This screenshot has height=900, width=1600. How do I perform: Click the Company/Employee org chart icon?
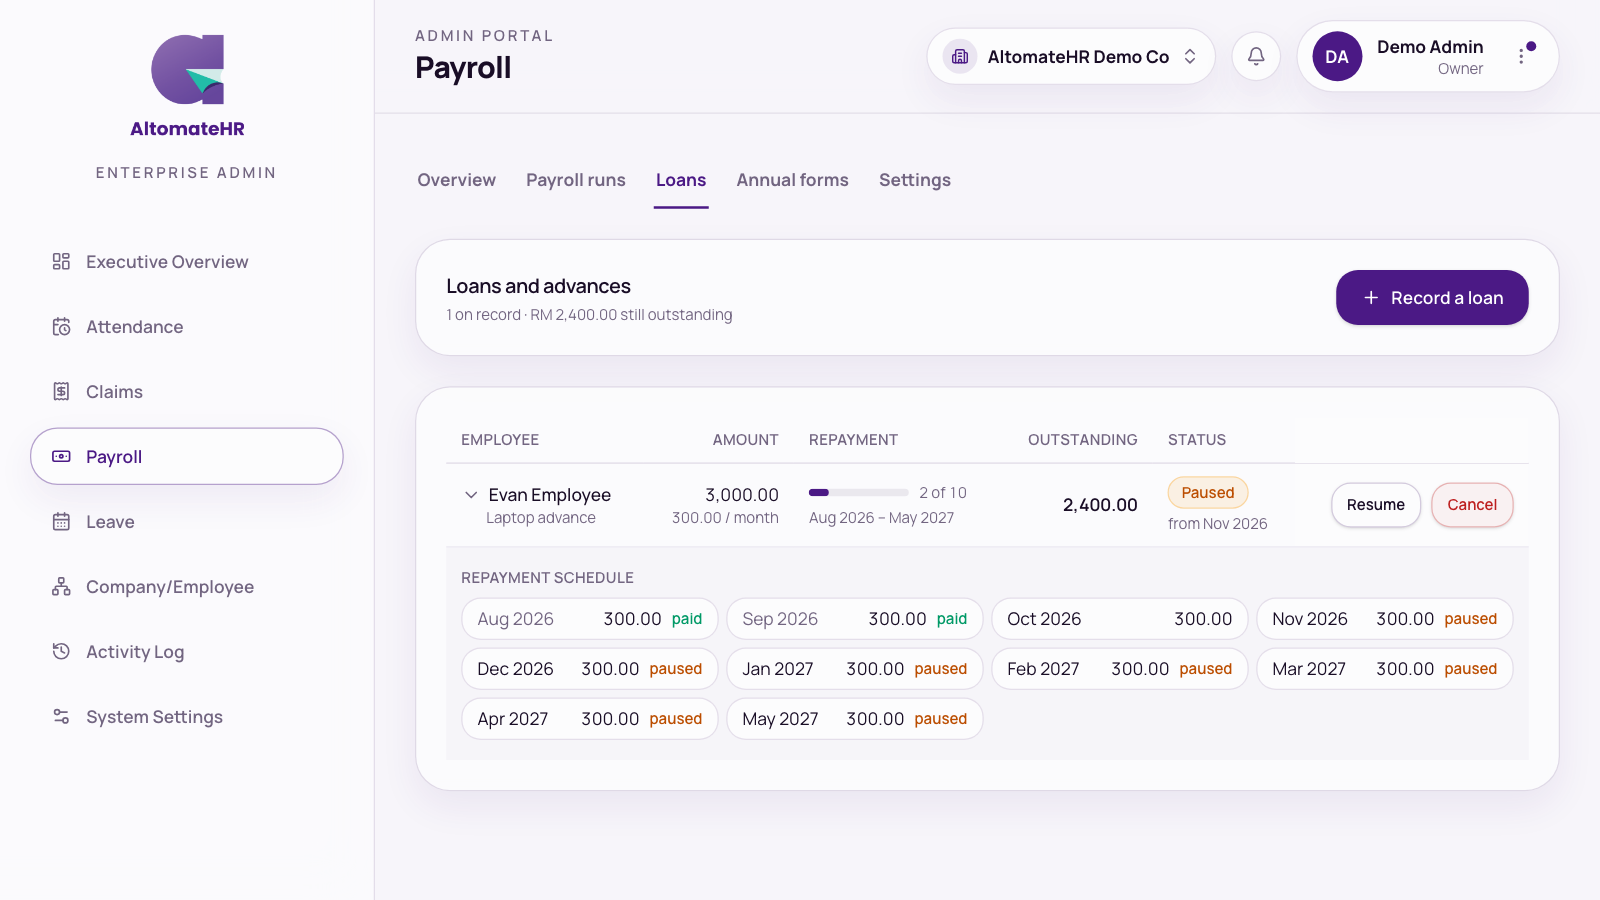pos(61,587)
